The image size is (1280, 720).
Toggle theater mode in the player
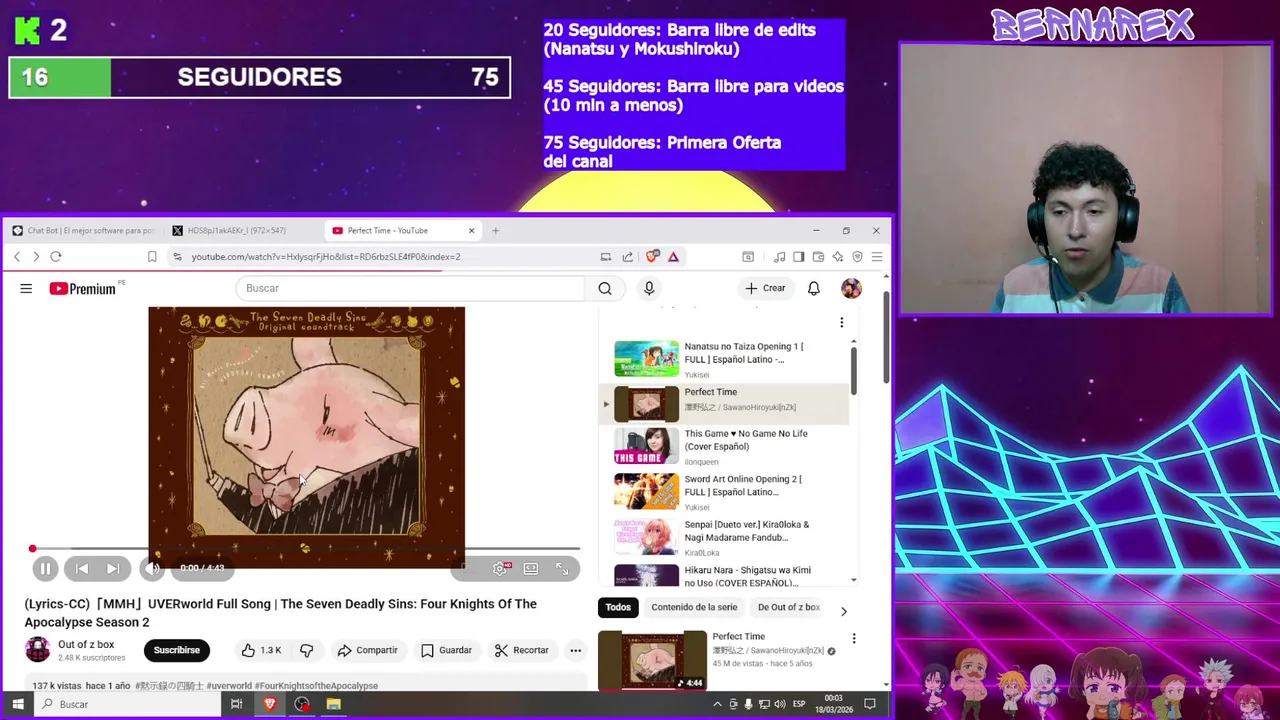531,568
